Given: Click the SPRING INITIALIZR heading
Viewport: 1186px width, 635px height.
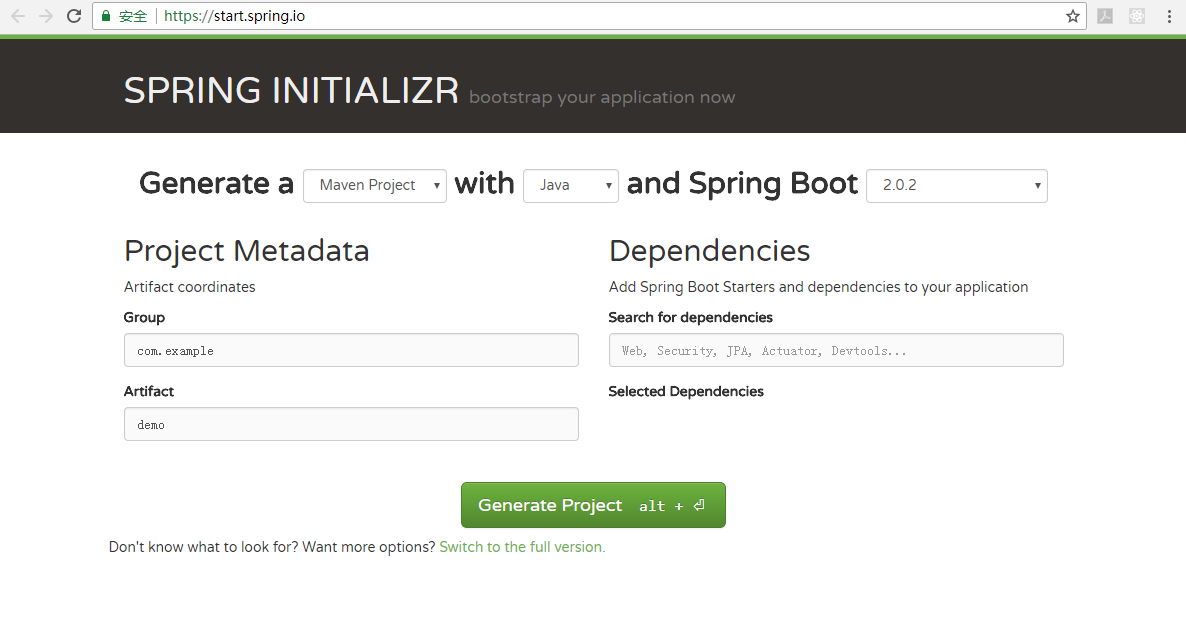Looking at the screenshot, I should [x=291, y=90].
